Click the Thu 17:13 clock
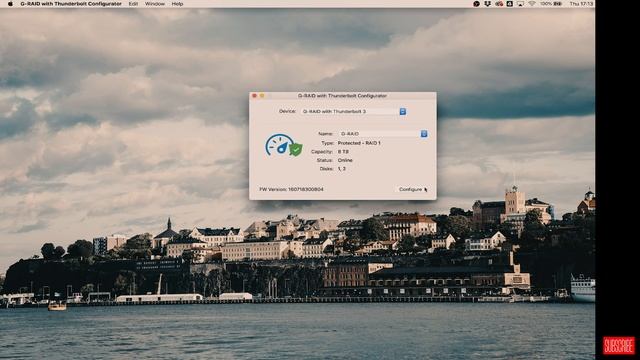 pyautogui.click(x=581, y=4)
